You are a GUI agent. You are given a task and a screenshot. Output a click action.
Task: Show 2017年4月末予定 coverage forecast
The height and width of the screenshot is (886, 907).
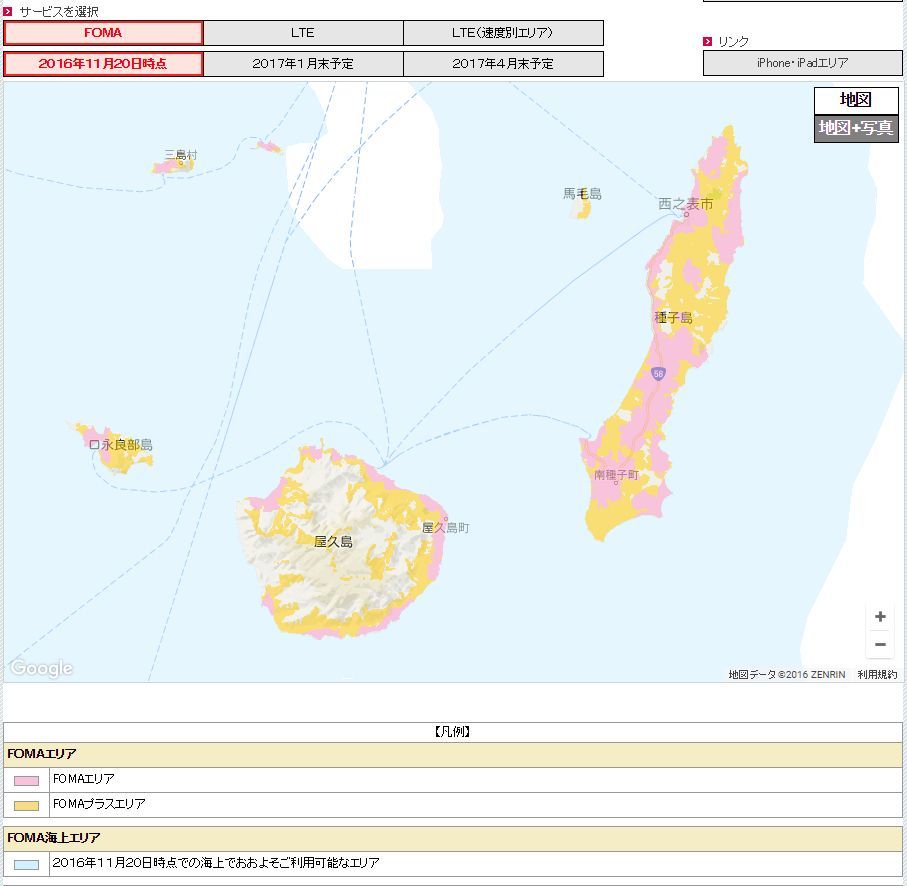[x=503, y=64]
